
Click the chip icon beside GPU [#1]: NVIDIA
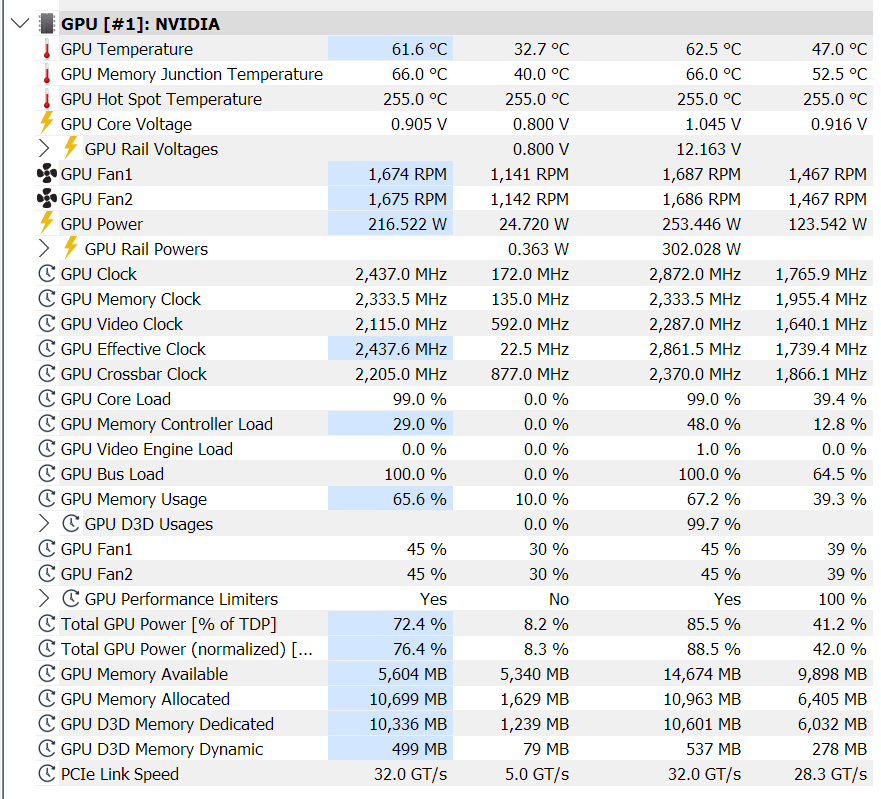(47, 24)
